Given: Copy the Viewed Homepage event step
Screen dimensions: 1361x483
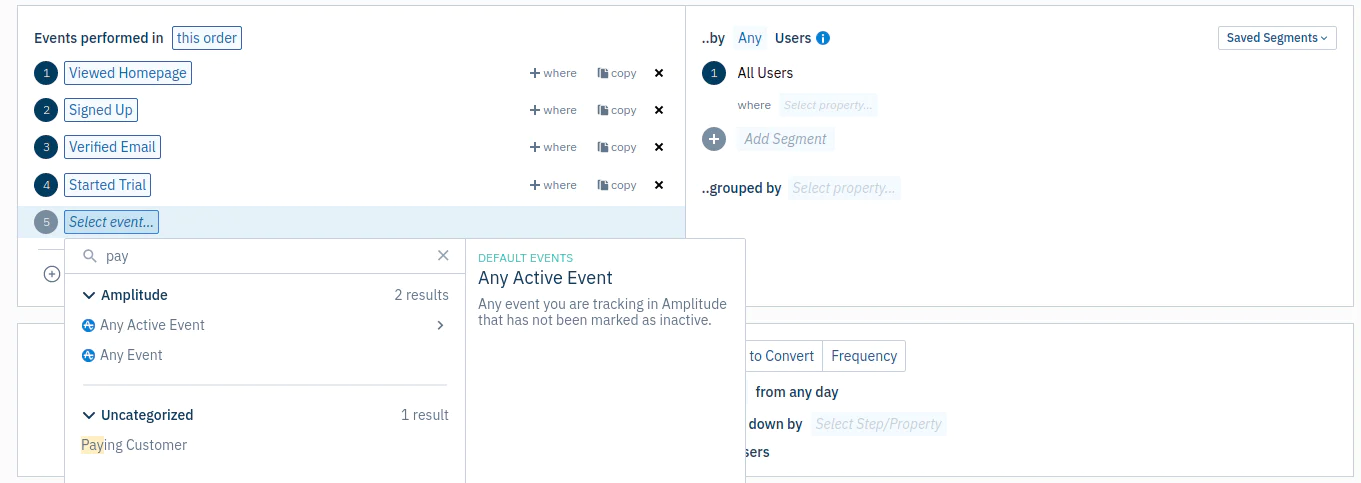Looking at the screenshot, I should coord(616,73).
